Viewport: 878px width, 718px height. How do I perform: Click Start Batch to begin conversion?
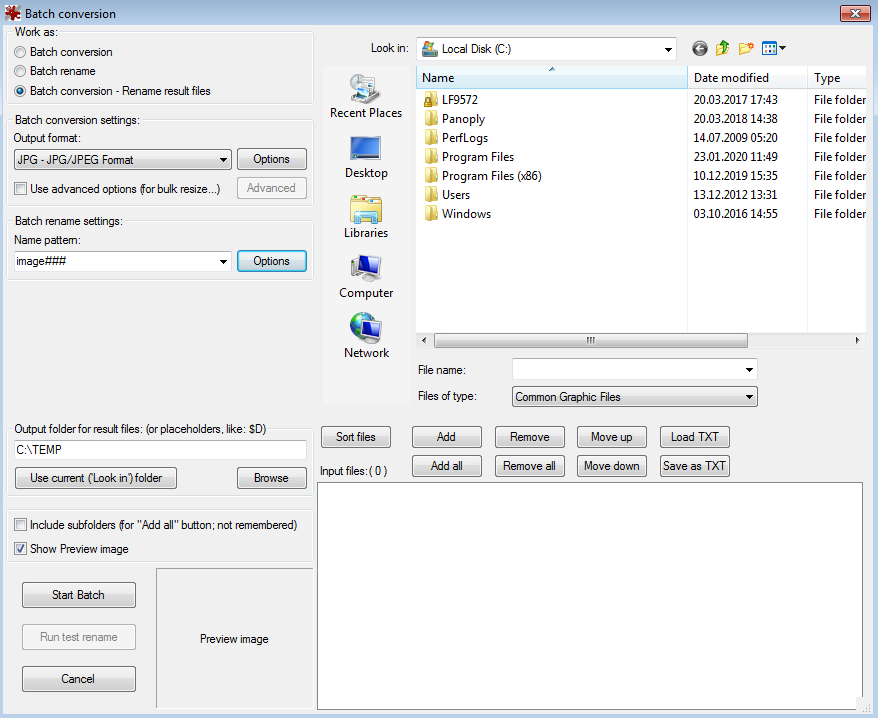[78, 594]
